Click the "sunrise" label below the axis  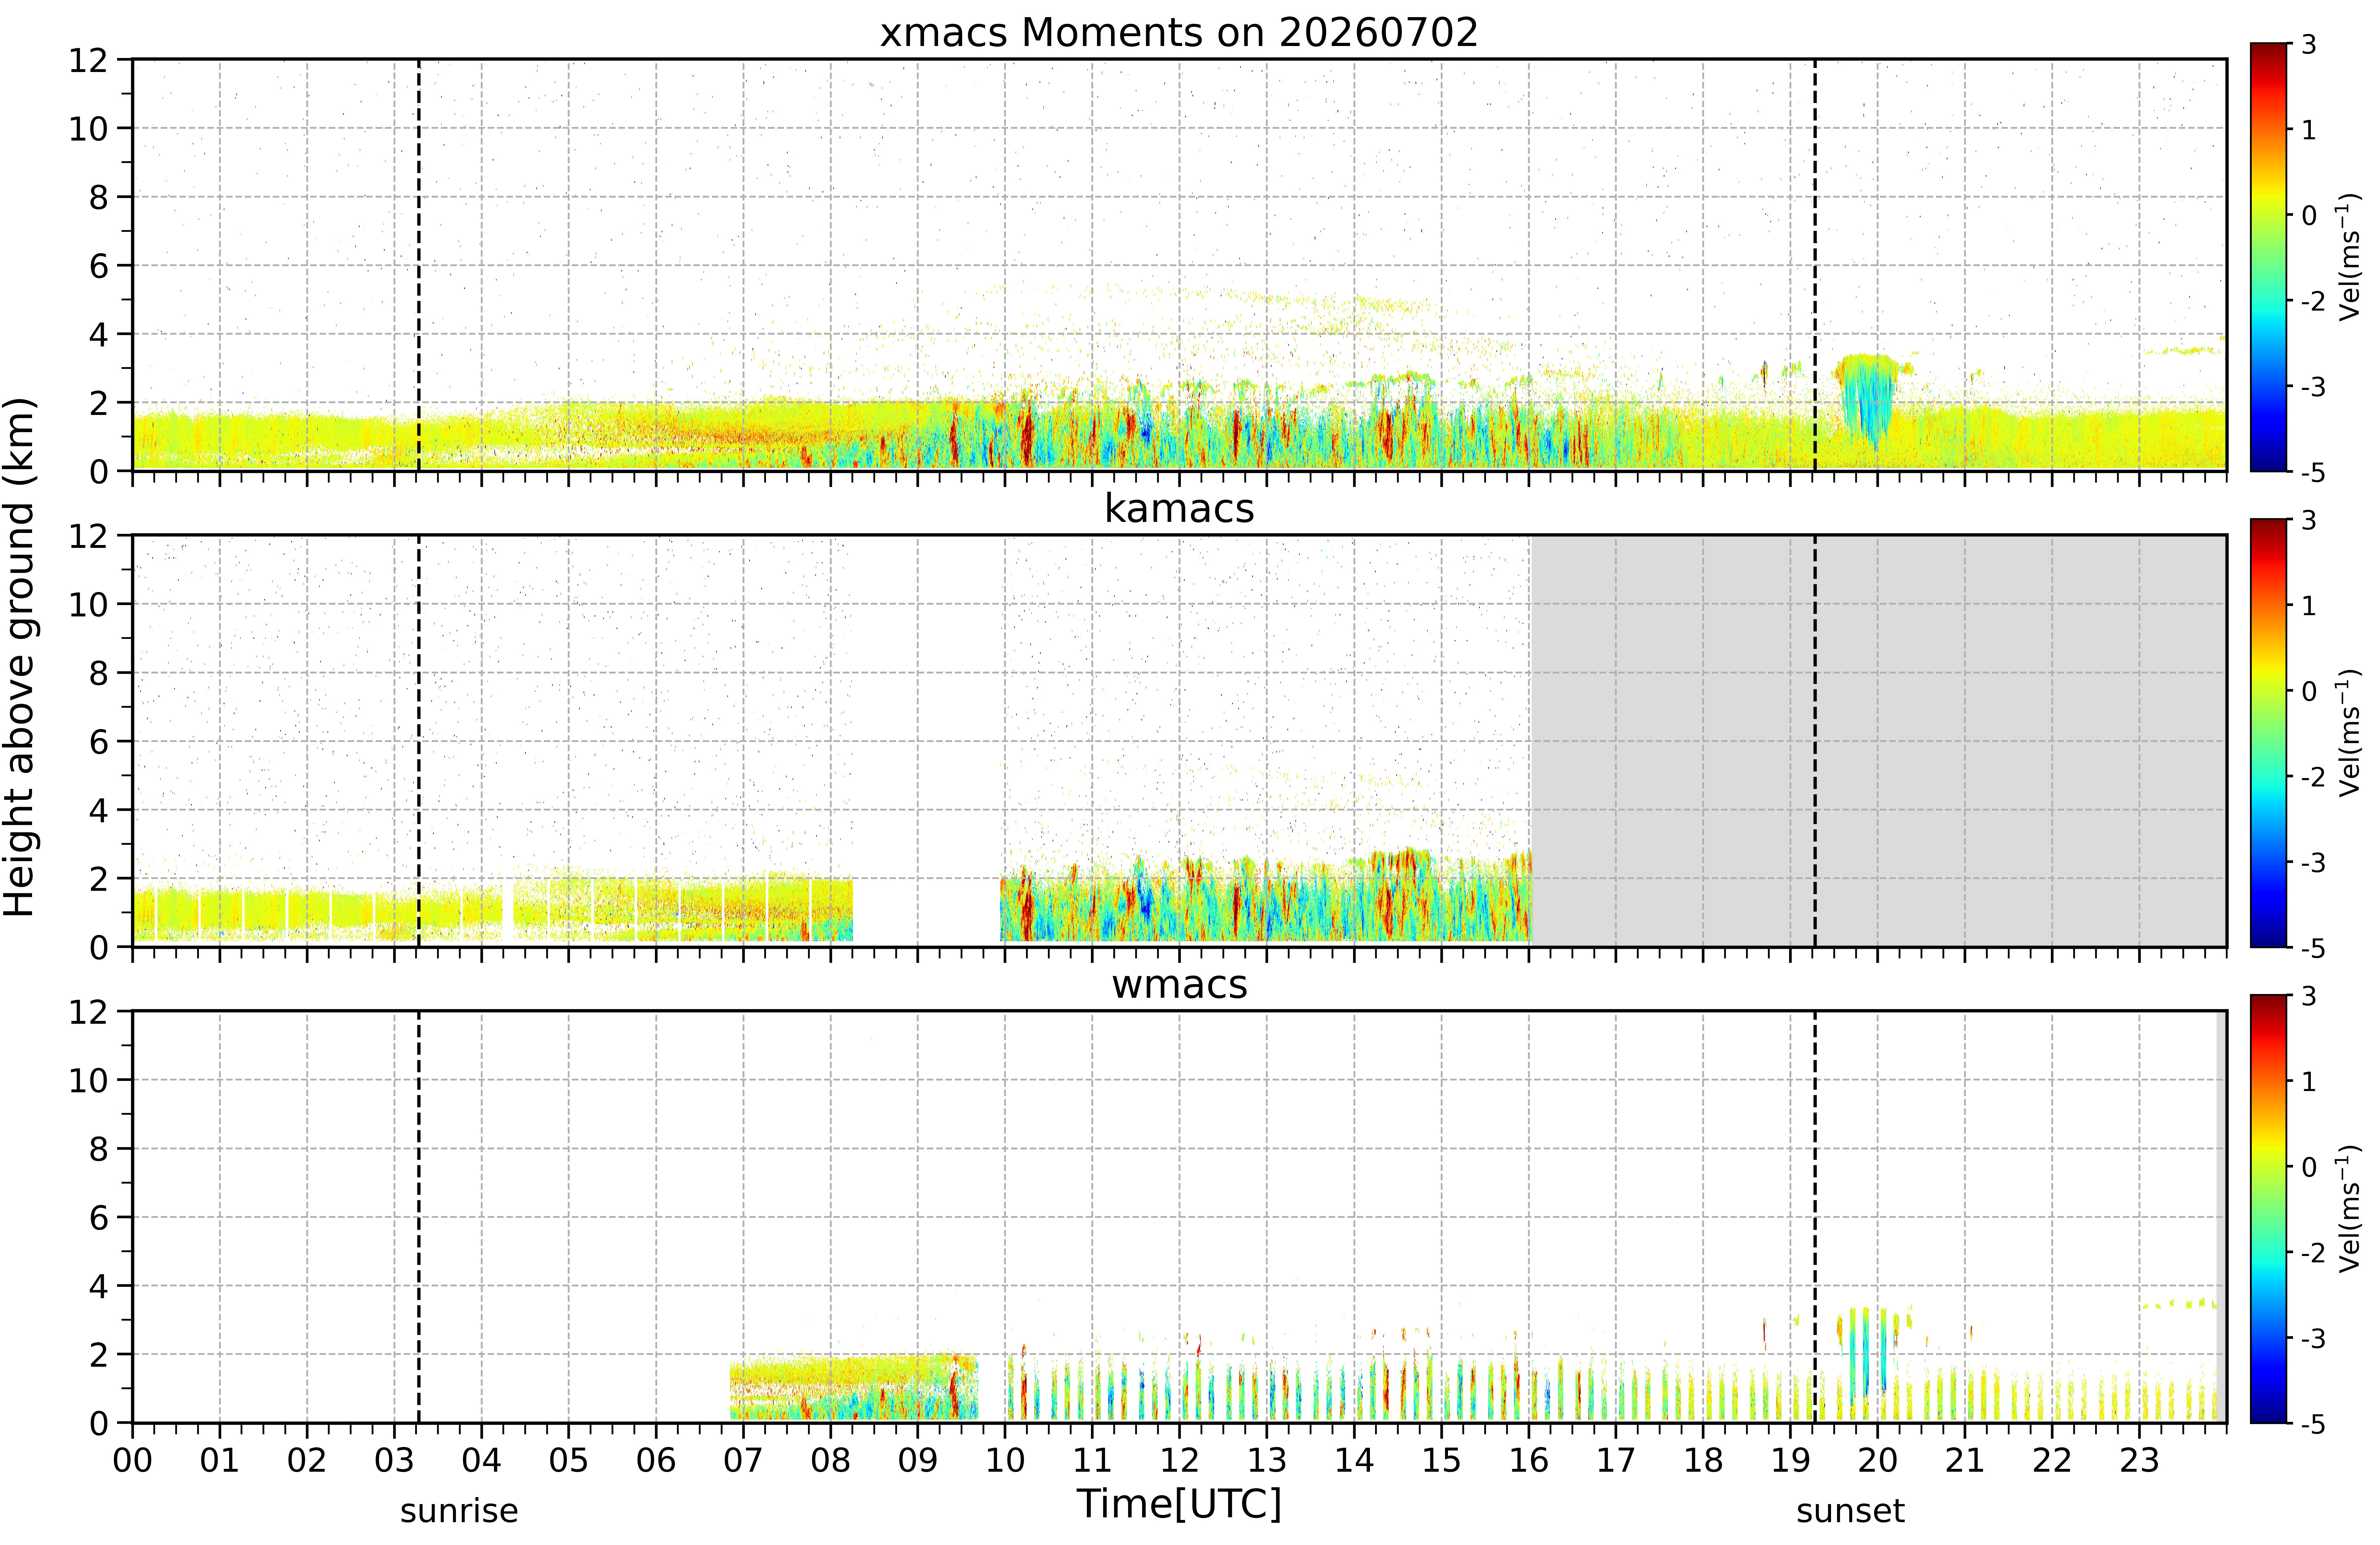459,1511
